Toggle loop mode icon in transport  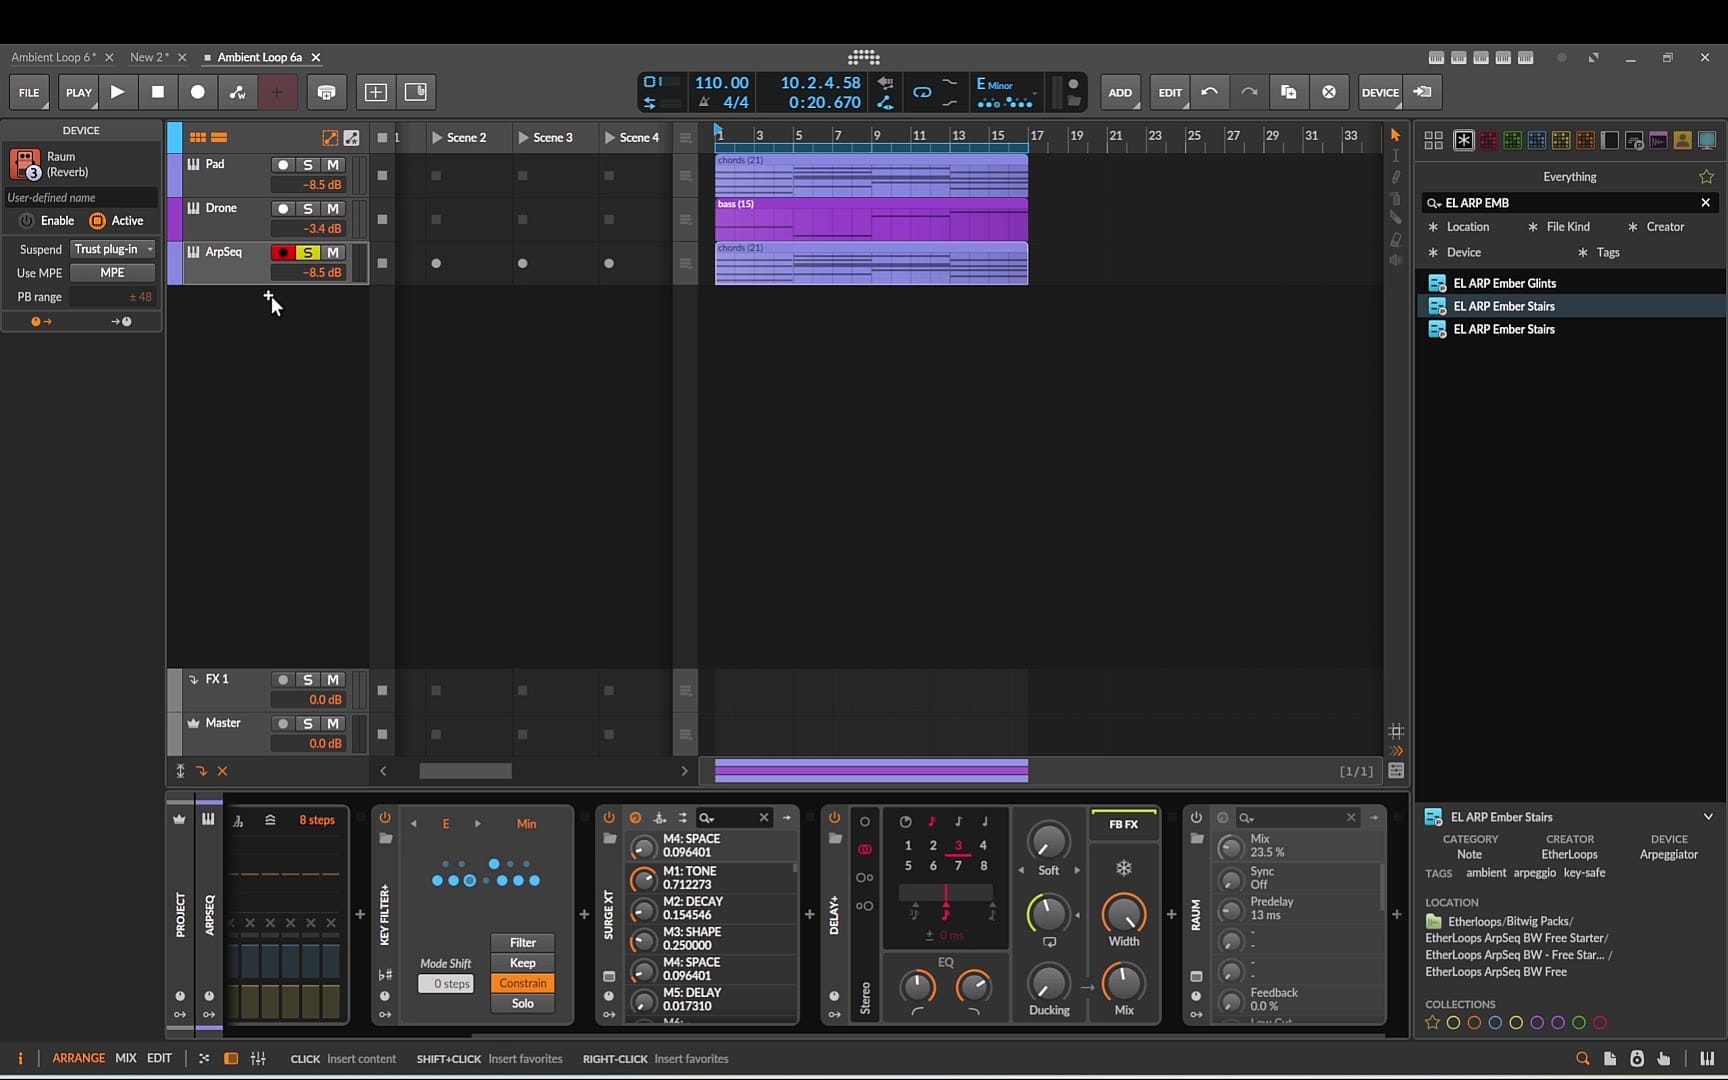point(922,92)
